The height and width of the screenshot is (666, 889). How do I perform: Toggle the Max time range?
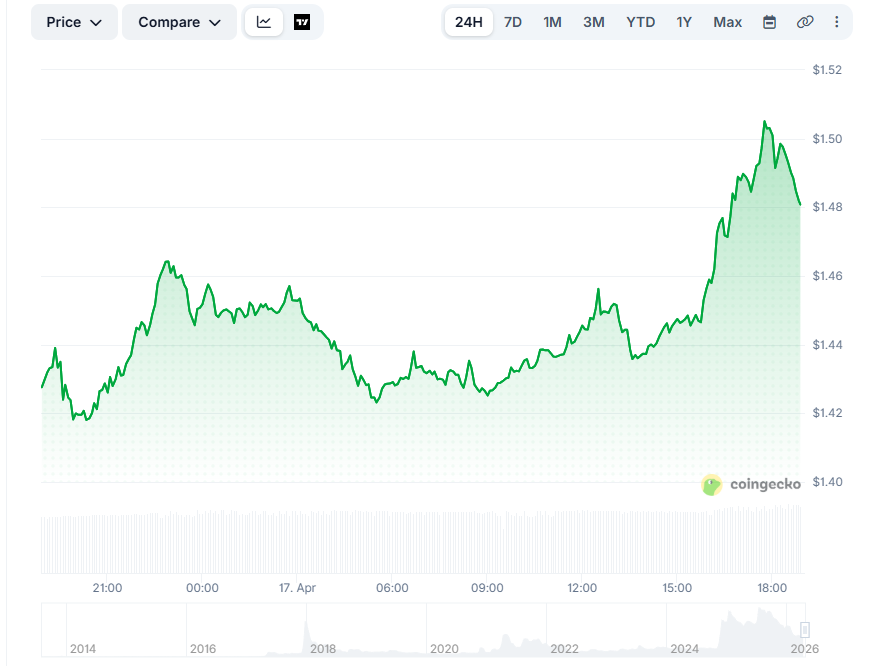coord(727,21)
